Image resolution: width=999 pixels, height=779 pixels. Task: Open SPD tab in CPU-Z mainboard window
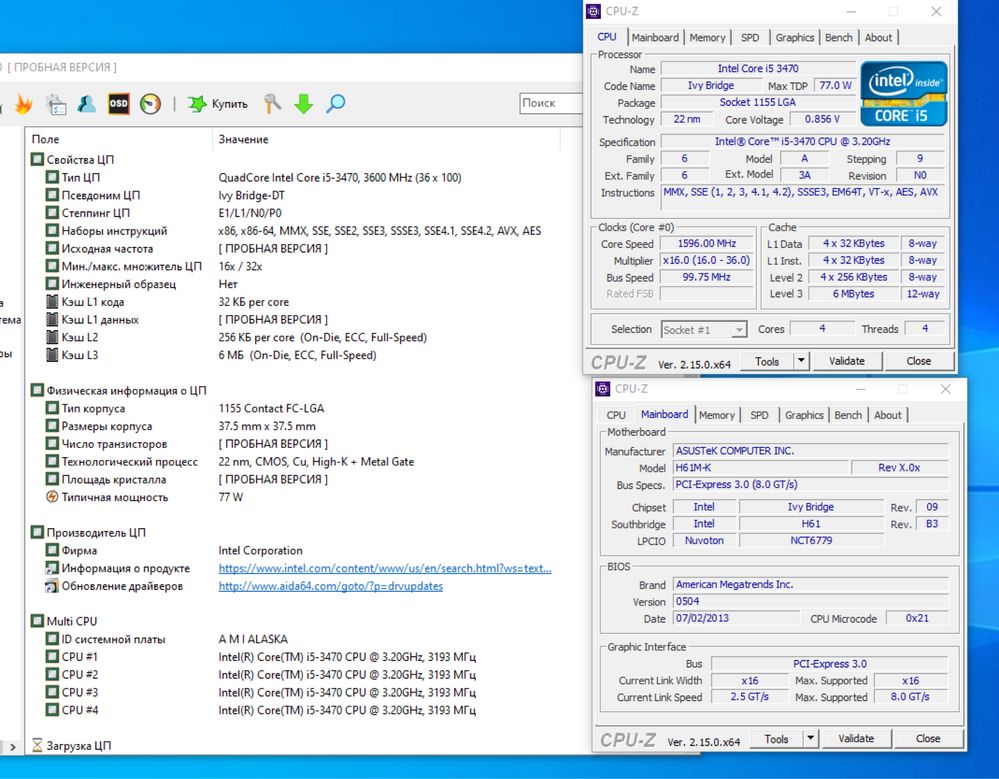coord(759,415)
